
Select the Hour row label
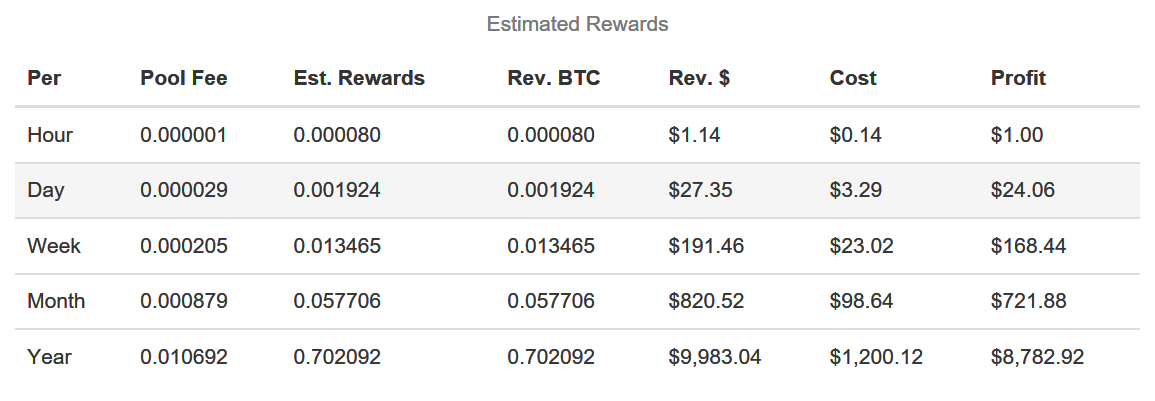click(50, 135)
